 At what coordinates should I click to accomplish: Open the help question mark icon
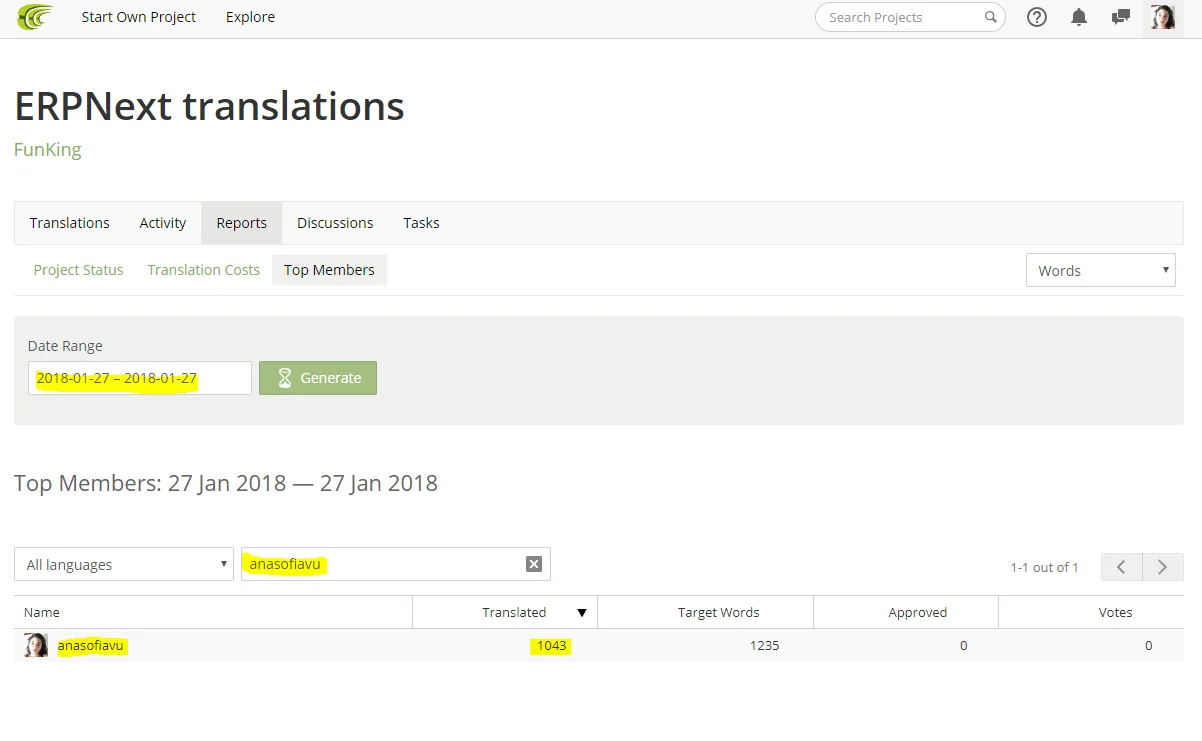point(1037,17)
